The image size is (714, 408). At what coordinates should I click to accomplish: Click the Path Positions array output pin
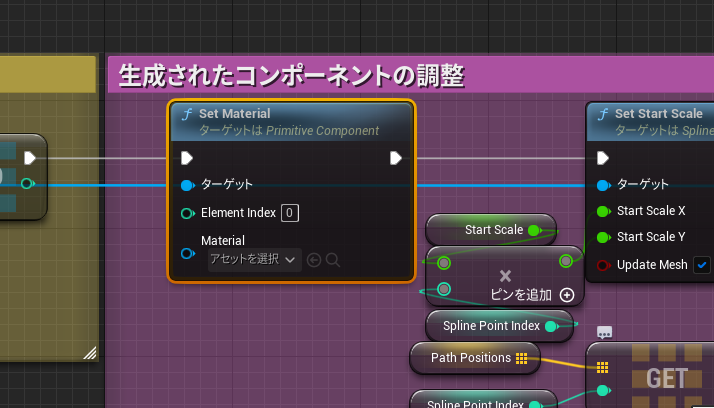(521, 358)
